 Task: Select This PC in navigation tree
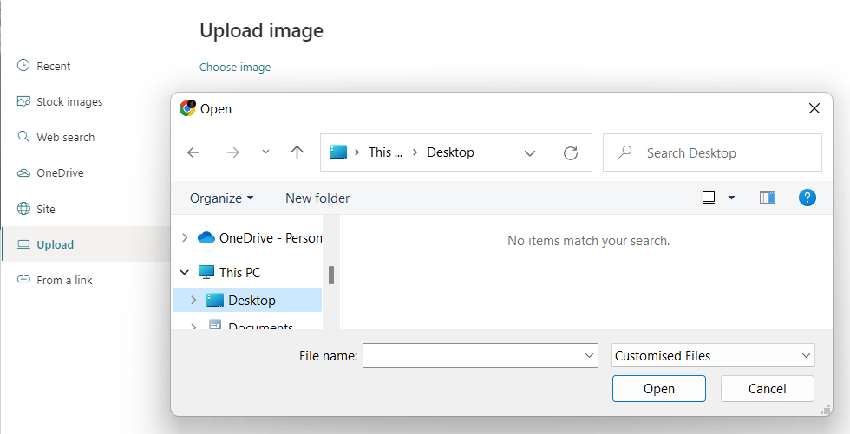tap(229, 272)
